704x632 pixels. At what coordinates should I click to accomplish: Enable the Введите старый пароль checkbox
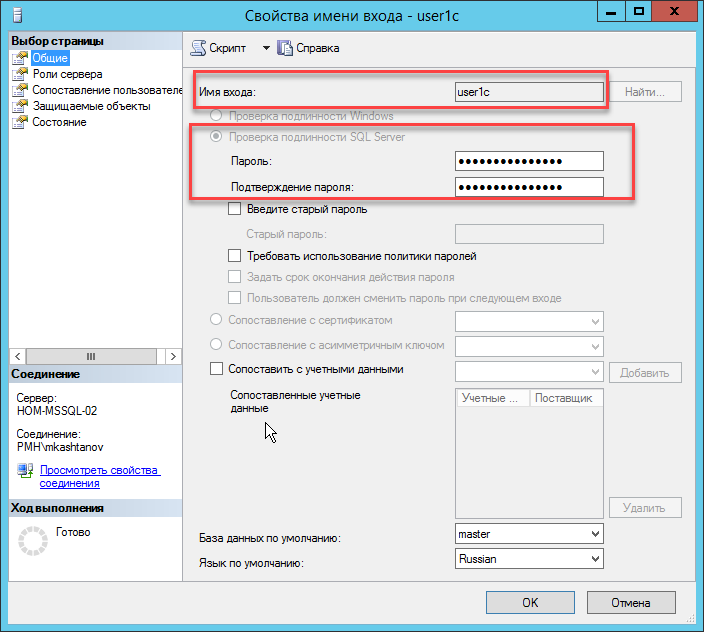235,209
